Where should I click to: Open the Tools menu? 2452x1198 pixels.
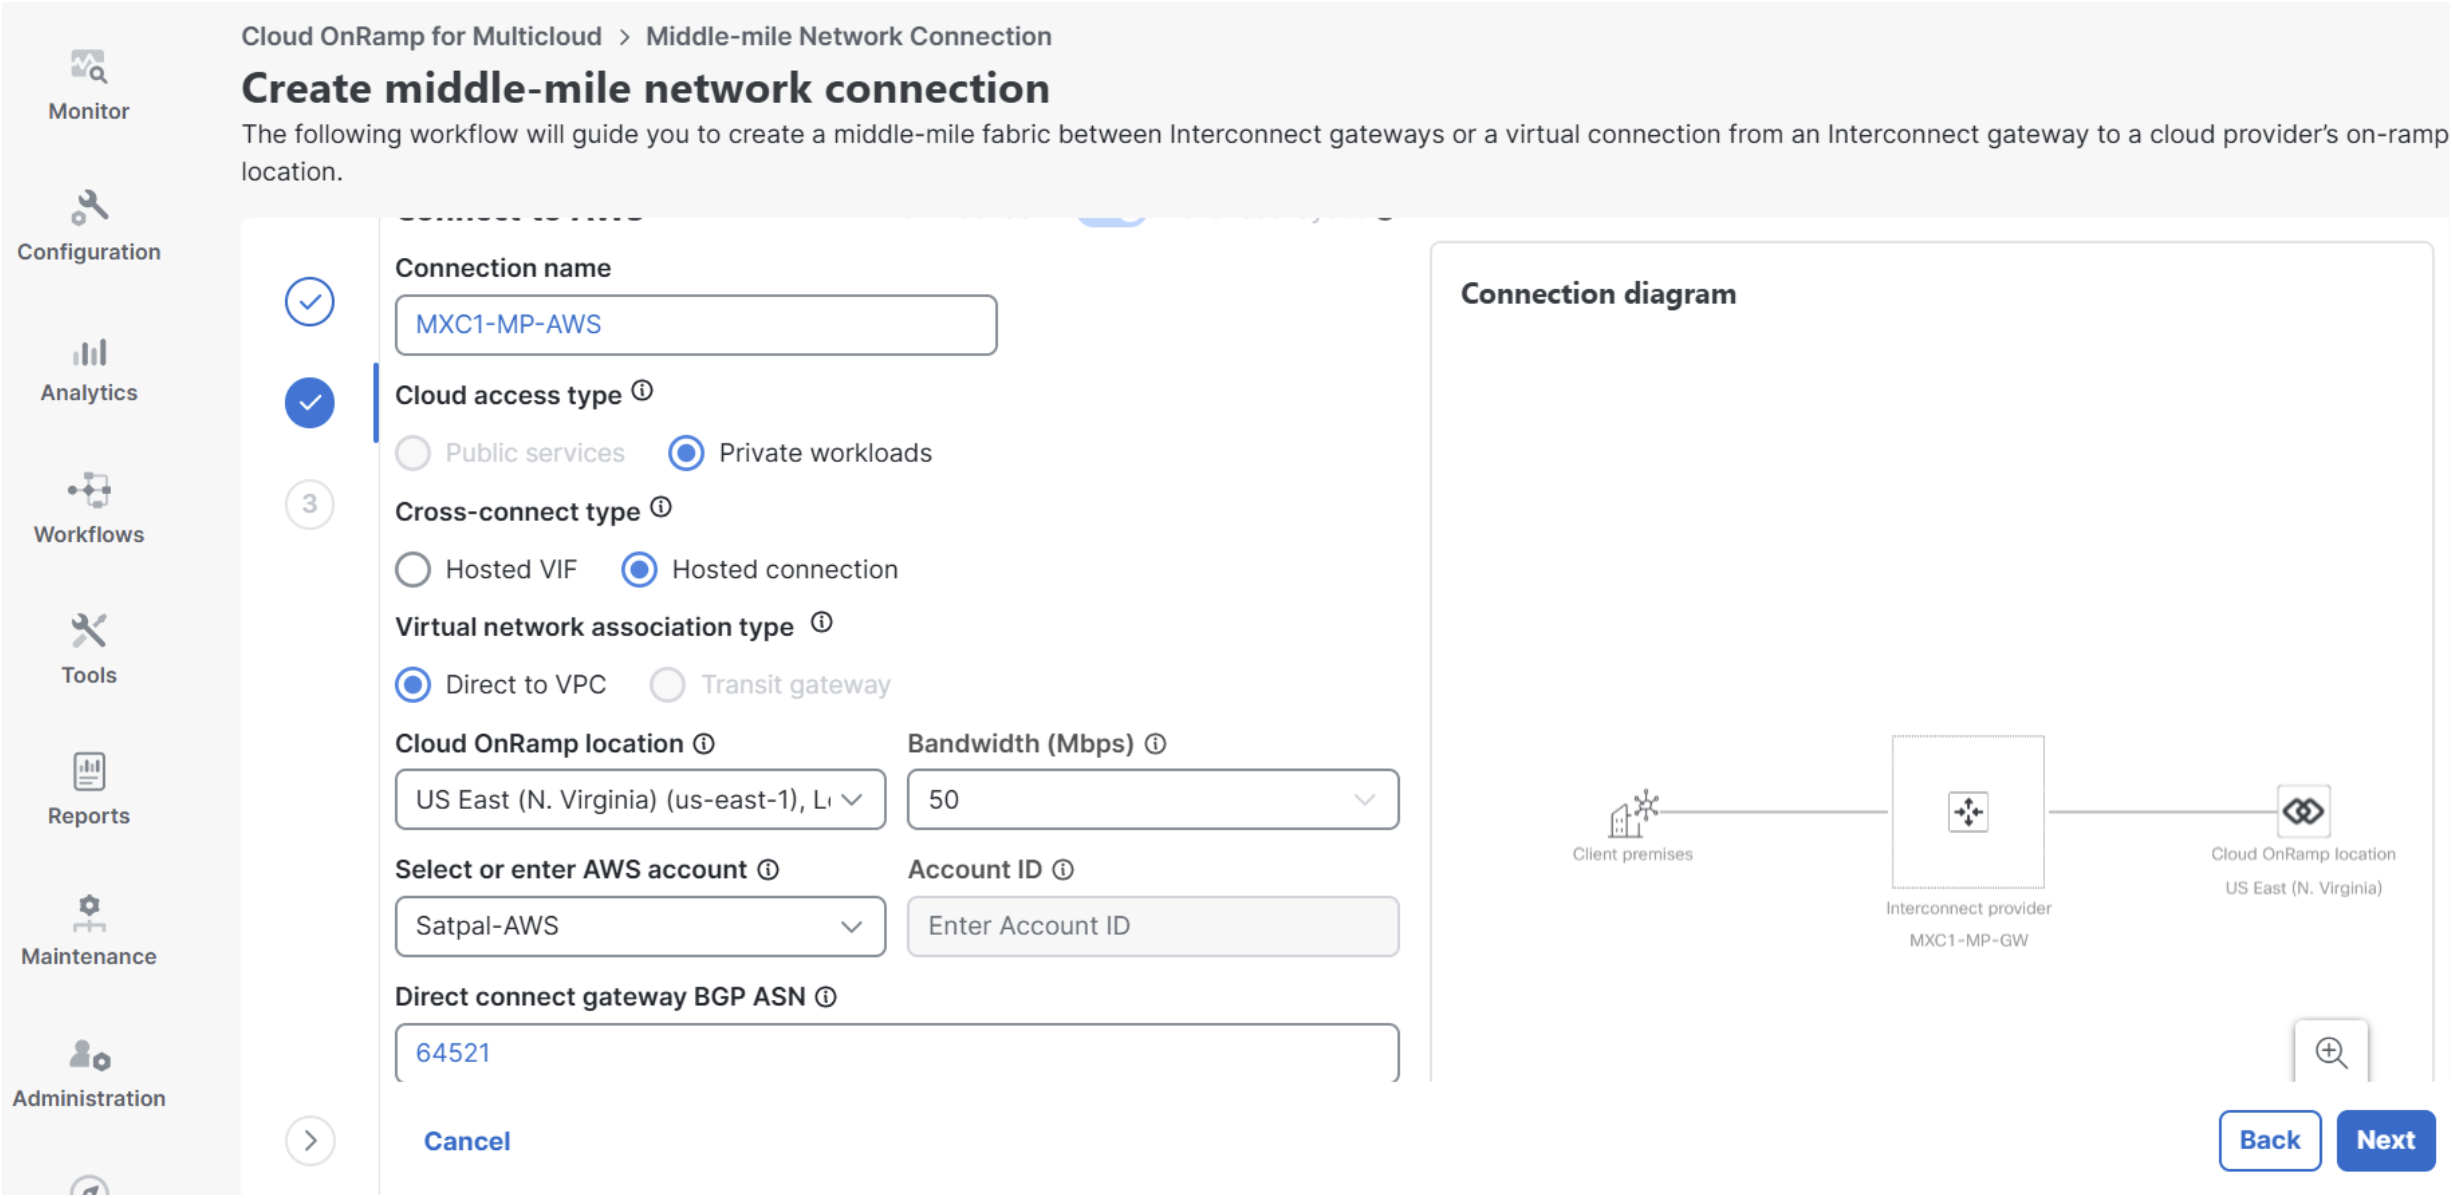tap(89, 650)
